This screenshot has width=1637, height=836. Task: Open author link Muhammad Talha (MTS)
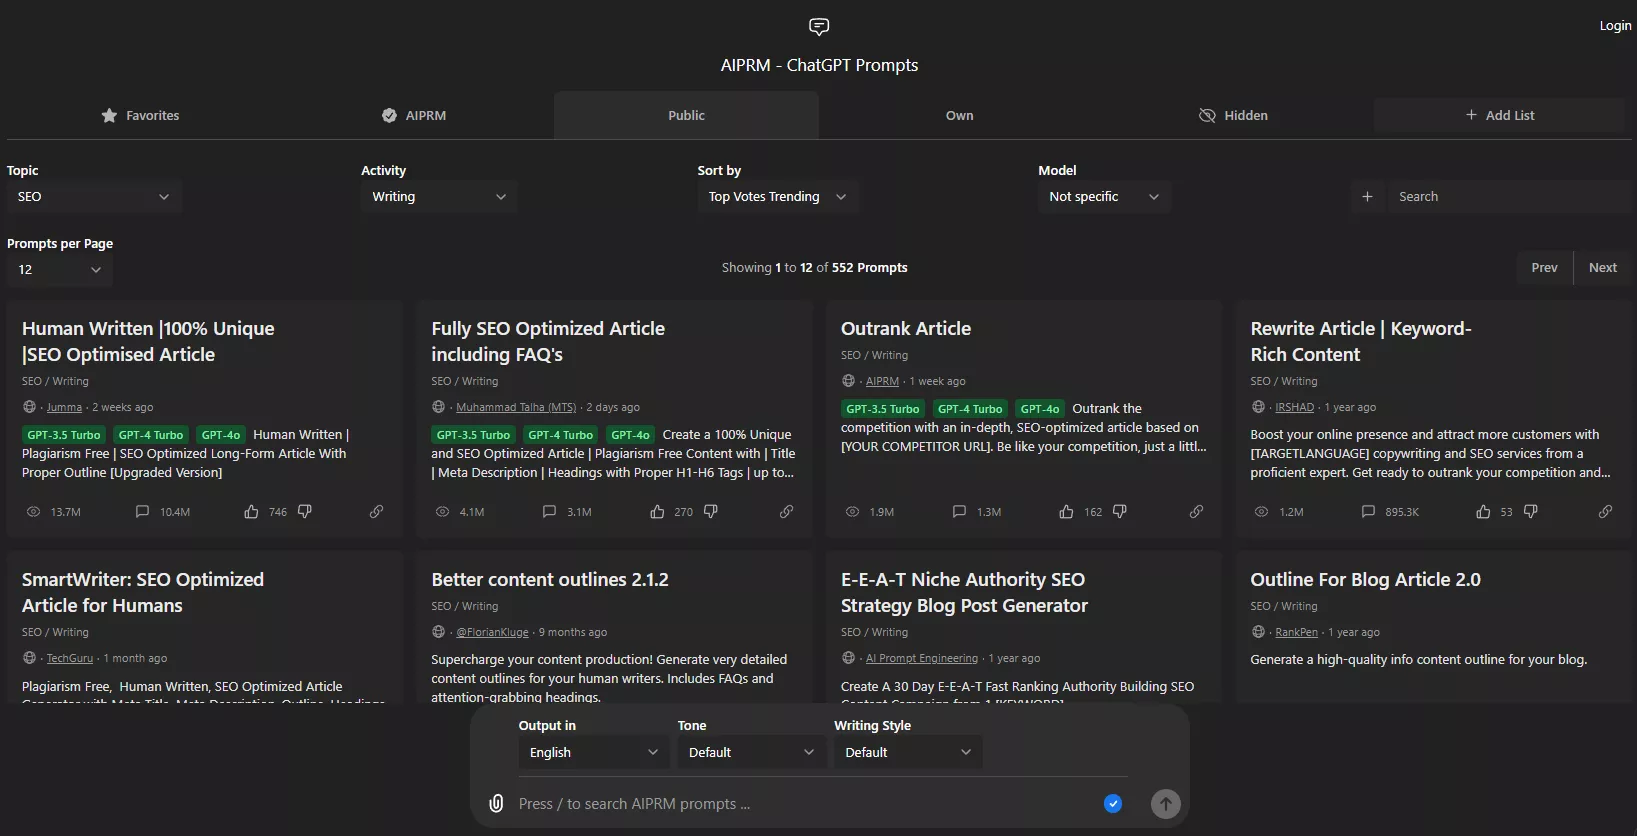pyautogui.click(x=516, y=408)
